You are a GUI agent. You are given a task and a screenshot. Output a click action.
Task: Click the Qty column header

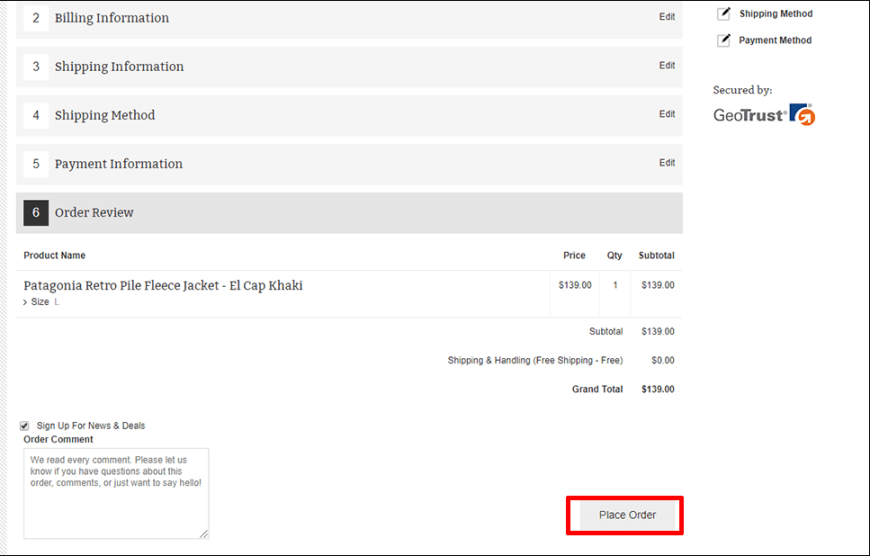tap(614, 255)
